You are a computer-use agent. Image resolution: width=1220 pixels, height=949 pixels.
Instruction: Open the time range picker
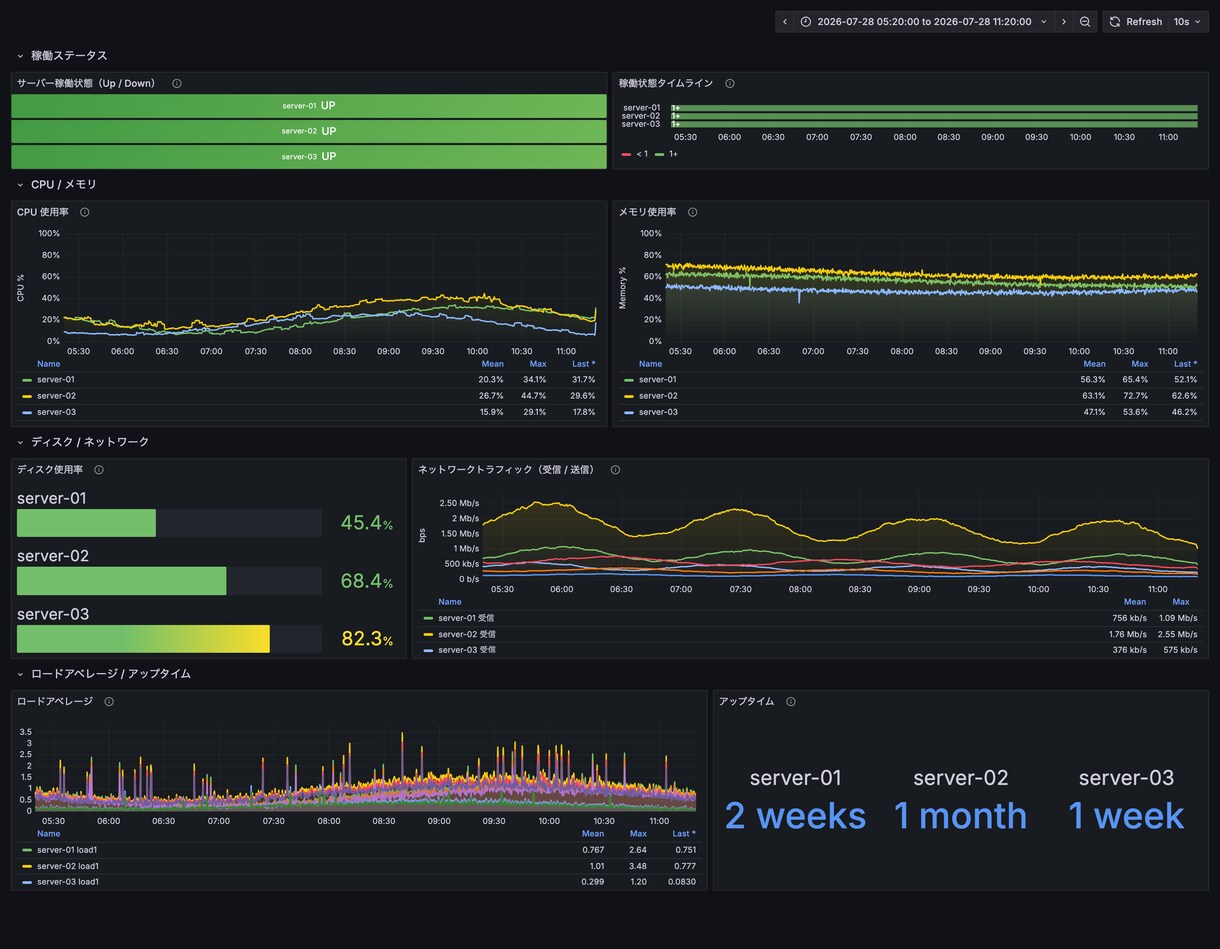pos(924,22)
